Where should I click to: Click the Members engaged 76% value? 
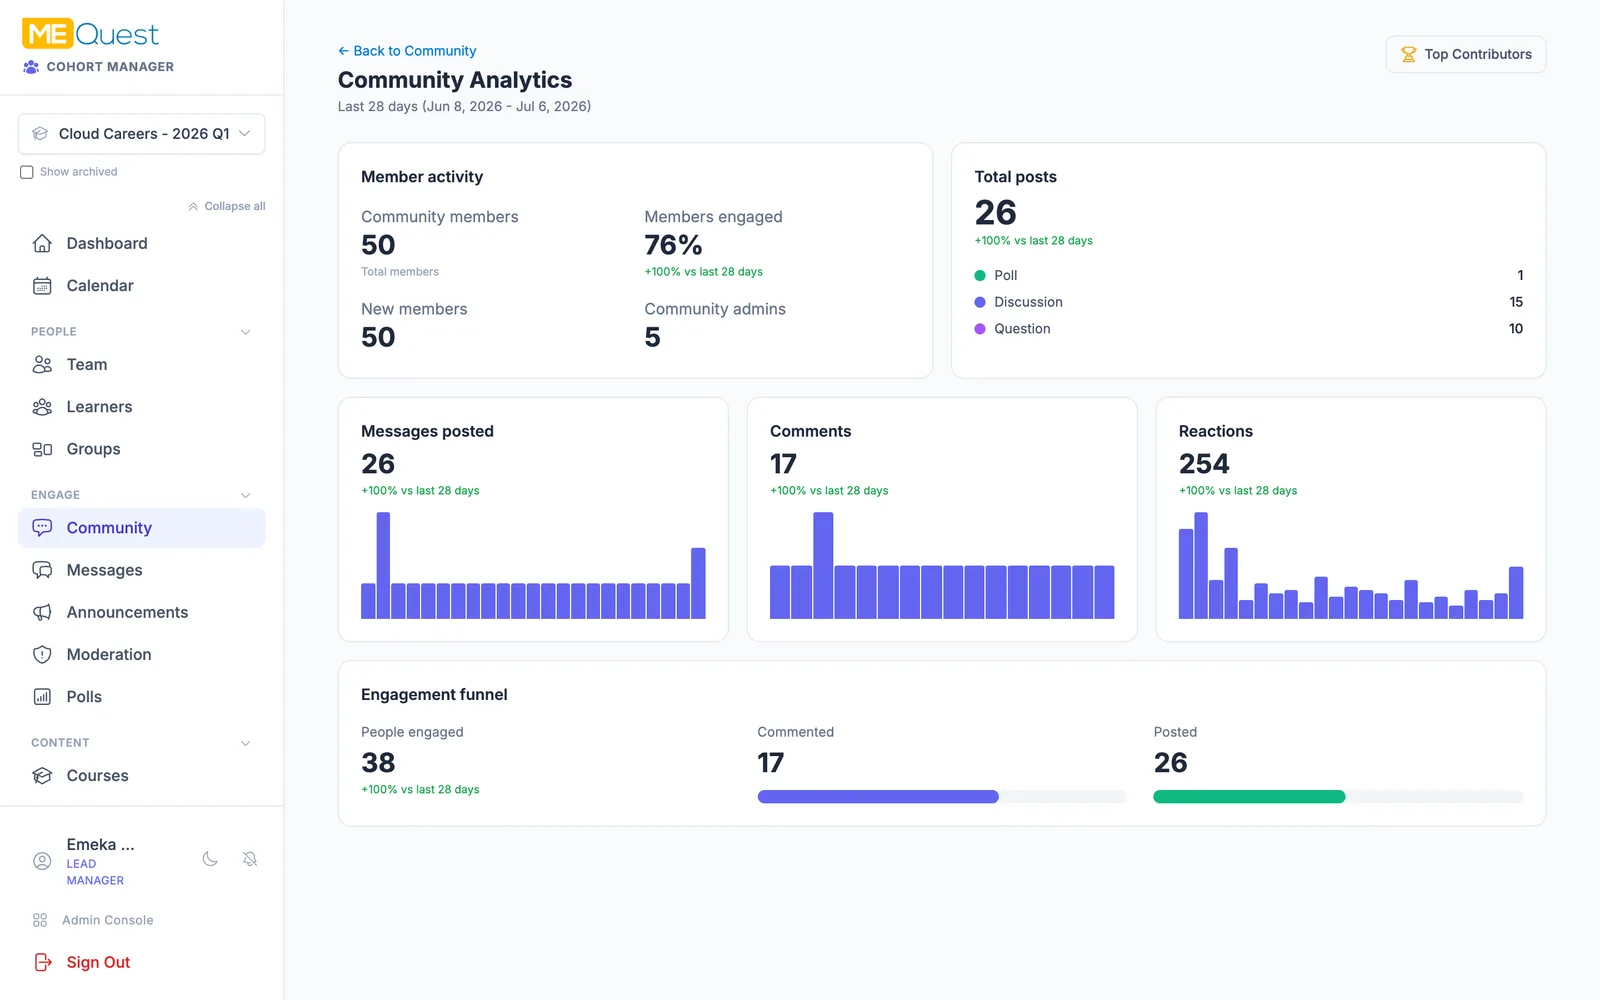pyautogui.click(x=673, y=245)
